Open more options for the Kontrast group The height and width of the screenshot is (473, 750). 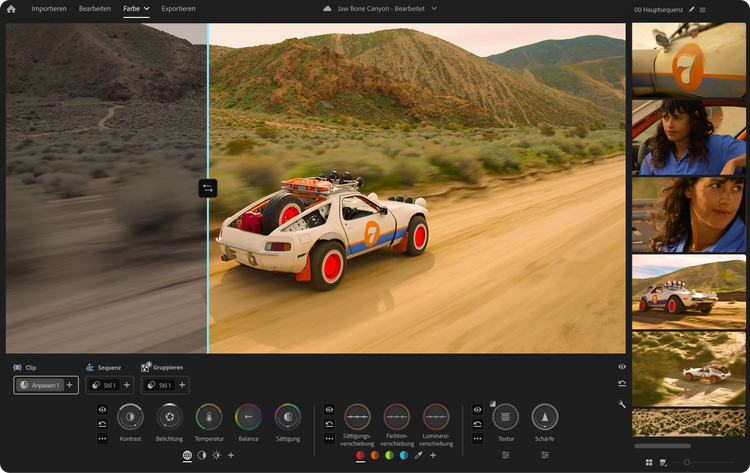click(x=102, y=438)
